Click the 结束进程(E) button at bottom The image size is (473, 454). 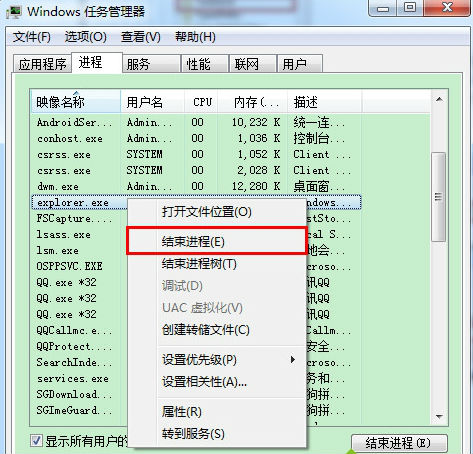(399, 443)
